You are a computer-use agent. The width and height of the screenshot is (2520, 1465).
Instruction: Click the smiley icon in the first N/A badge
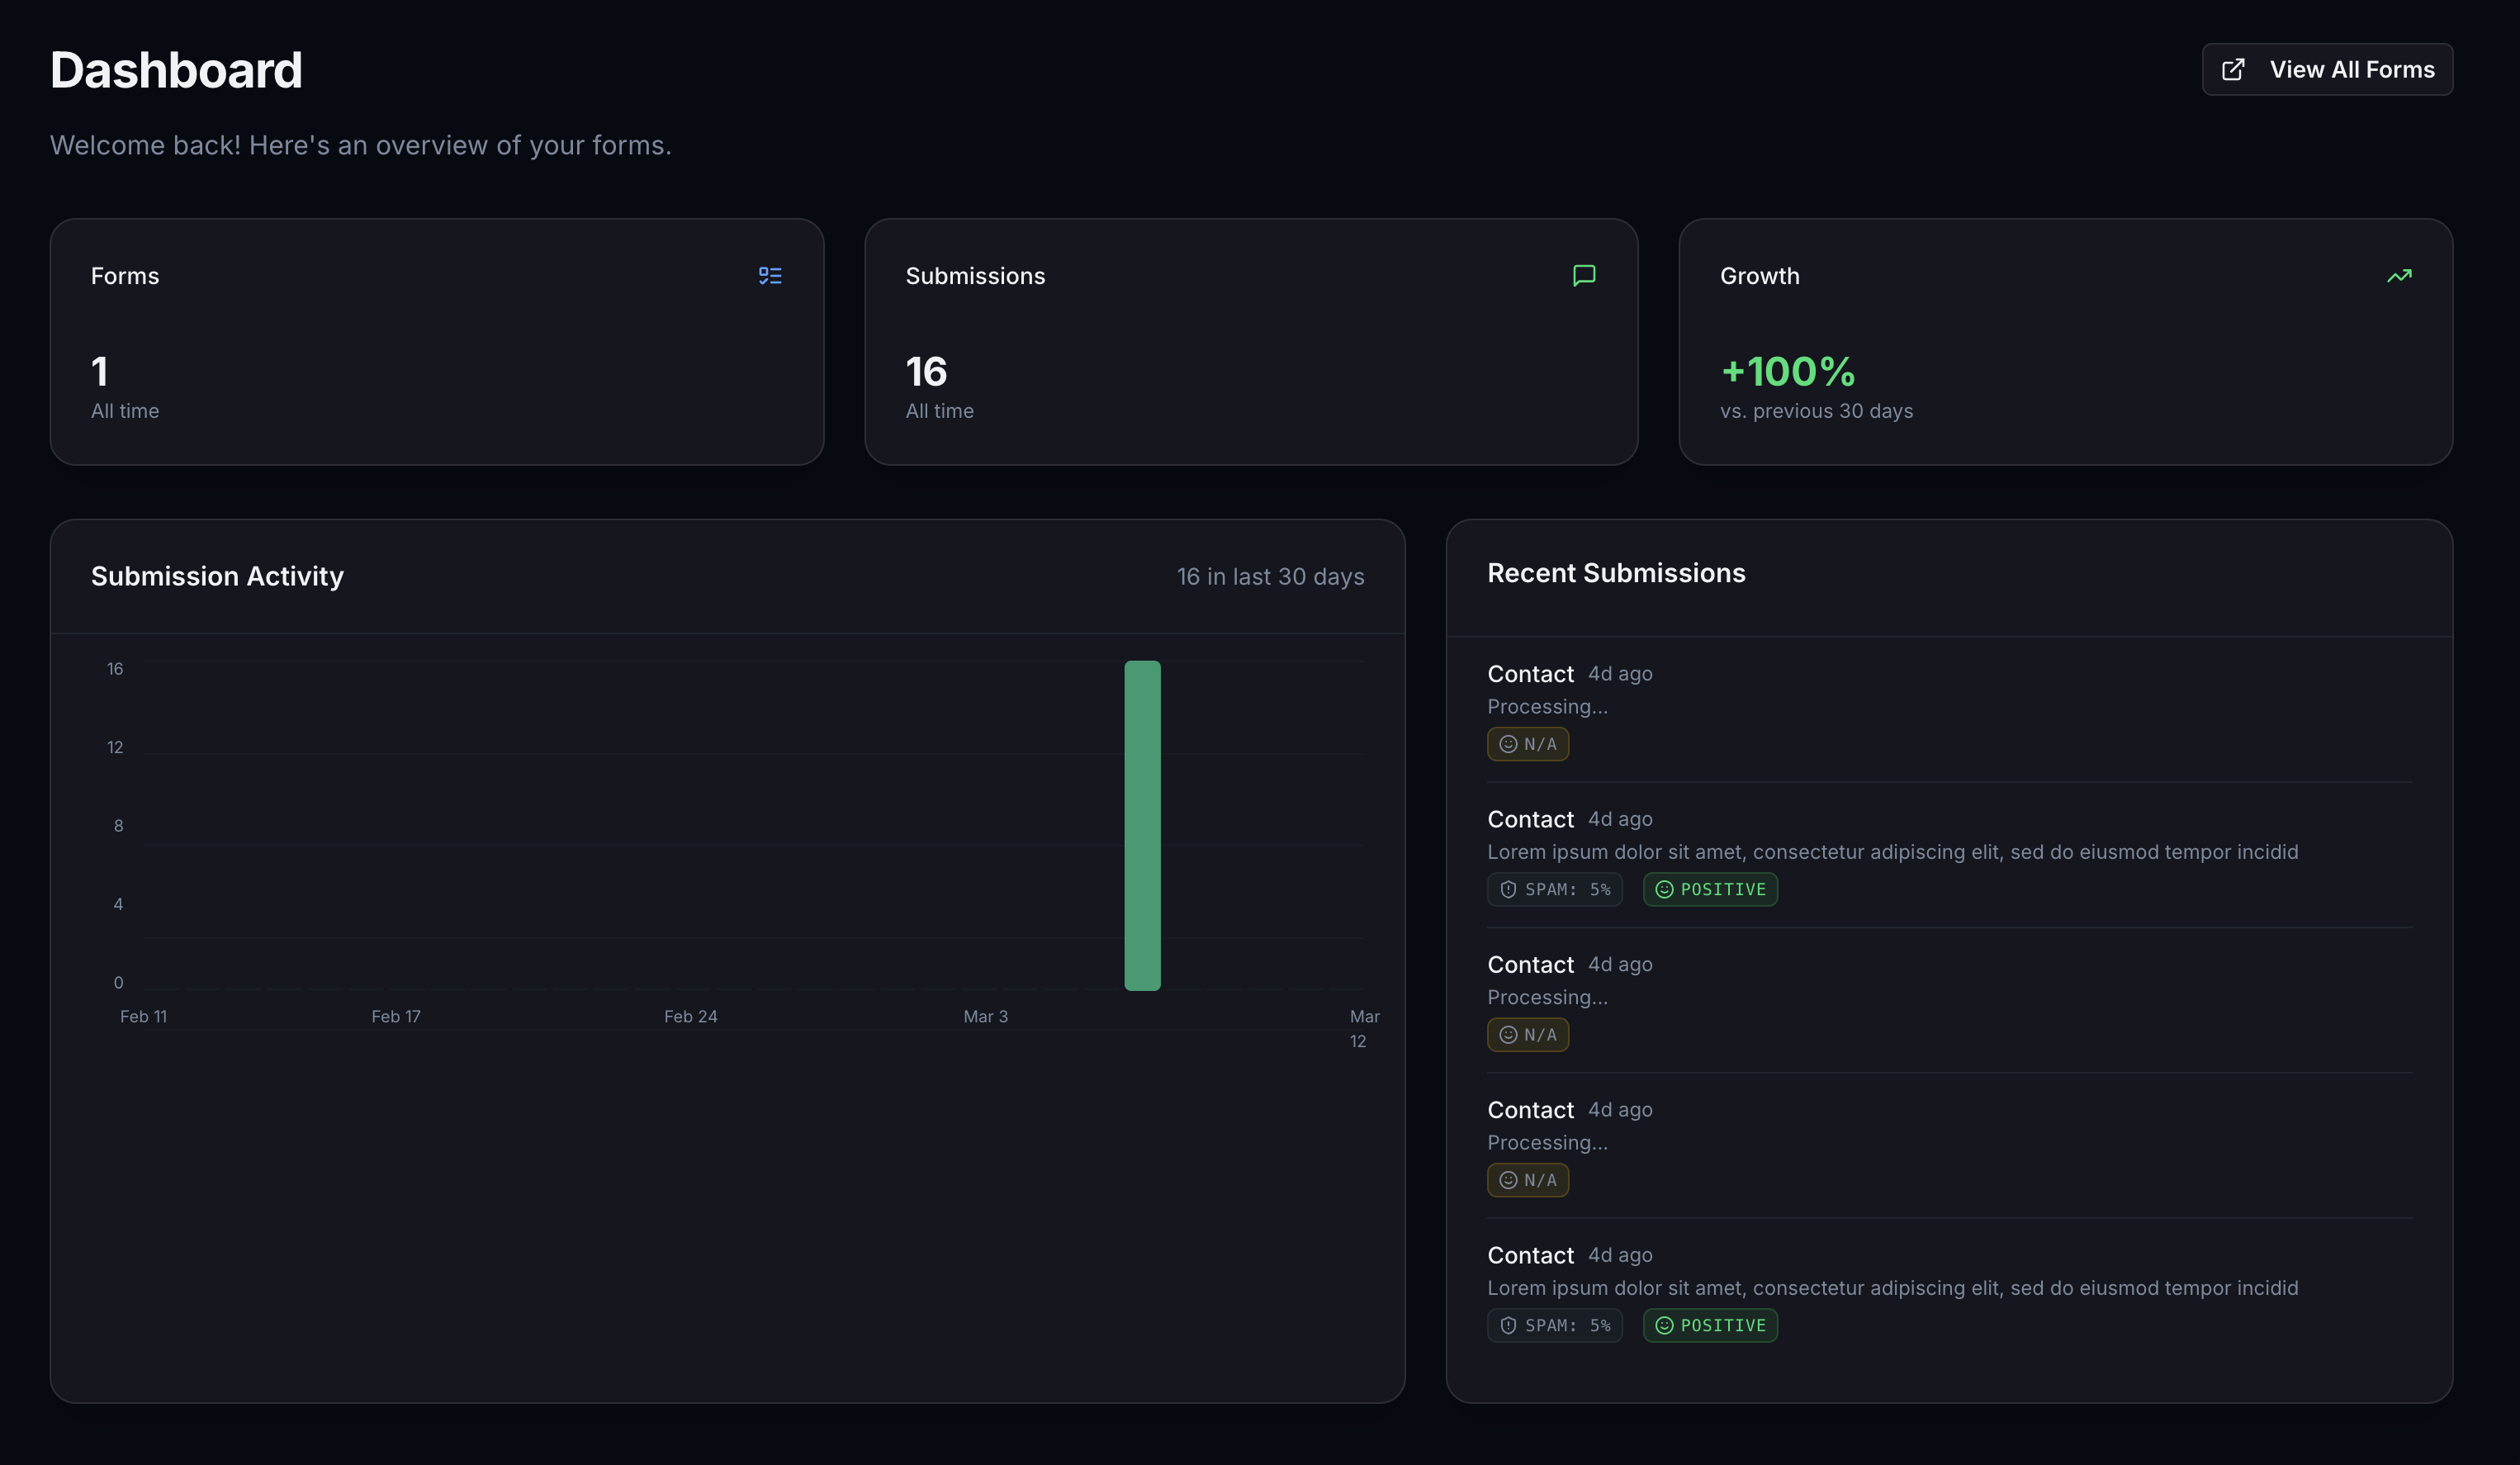(x=1508, y=744)
